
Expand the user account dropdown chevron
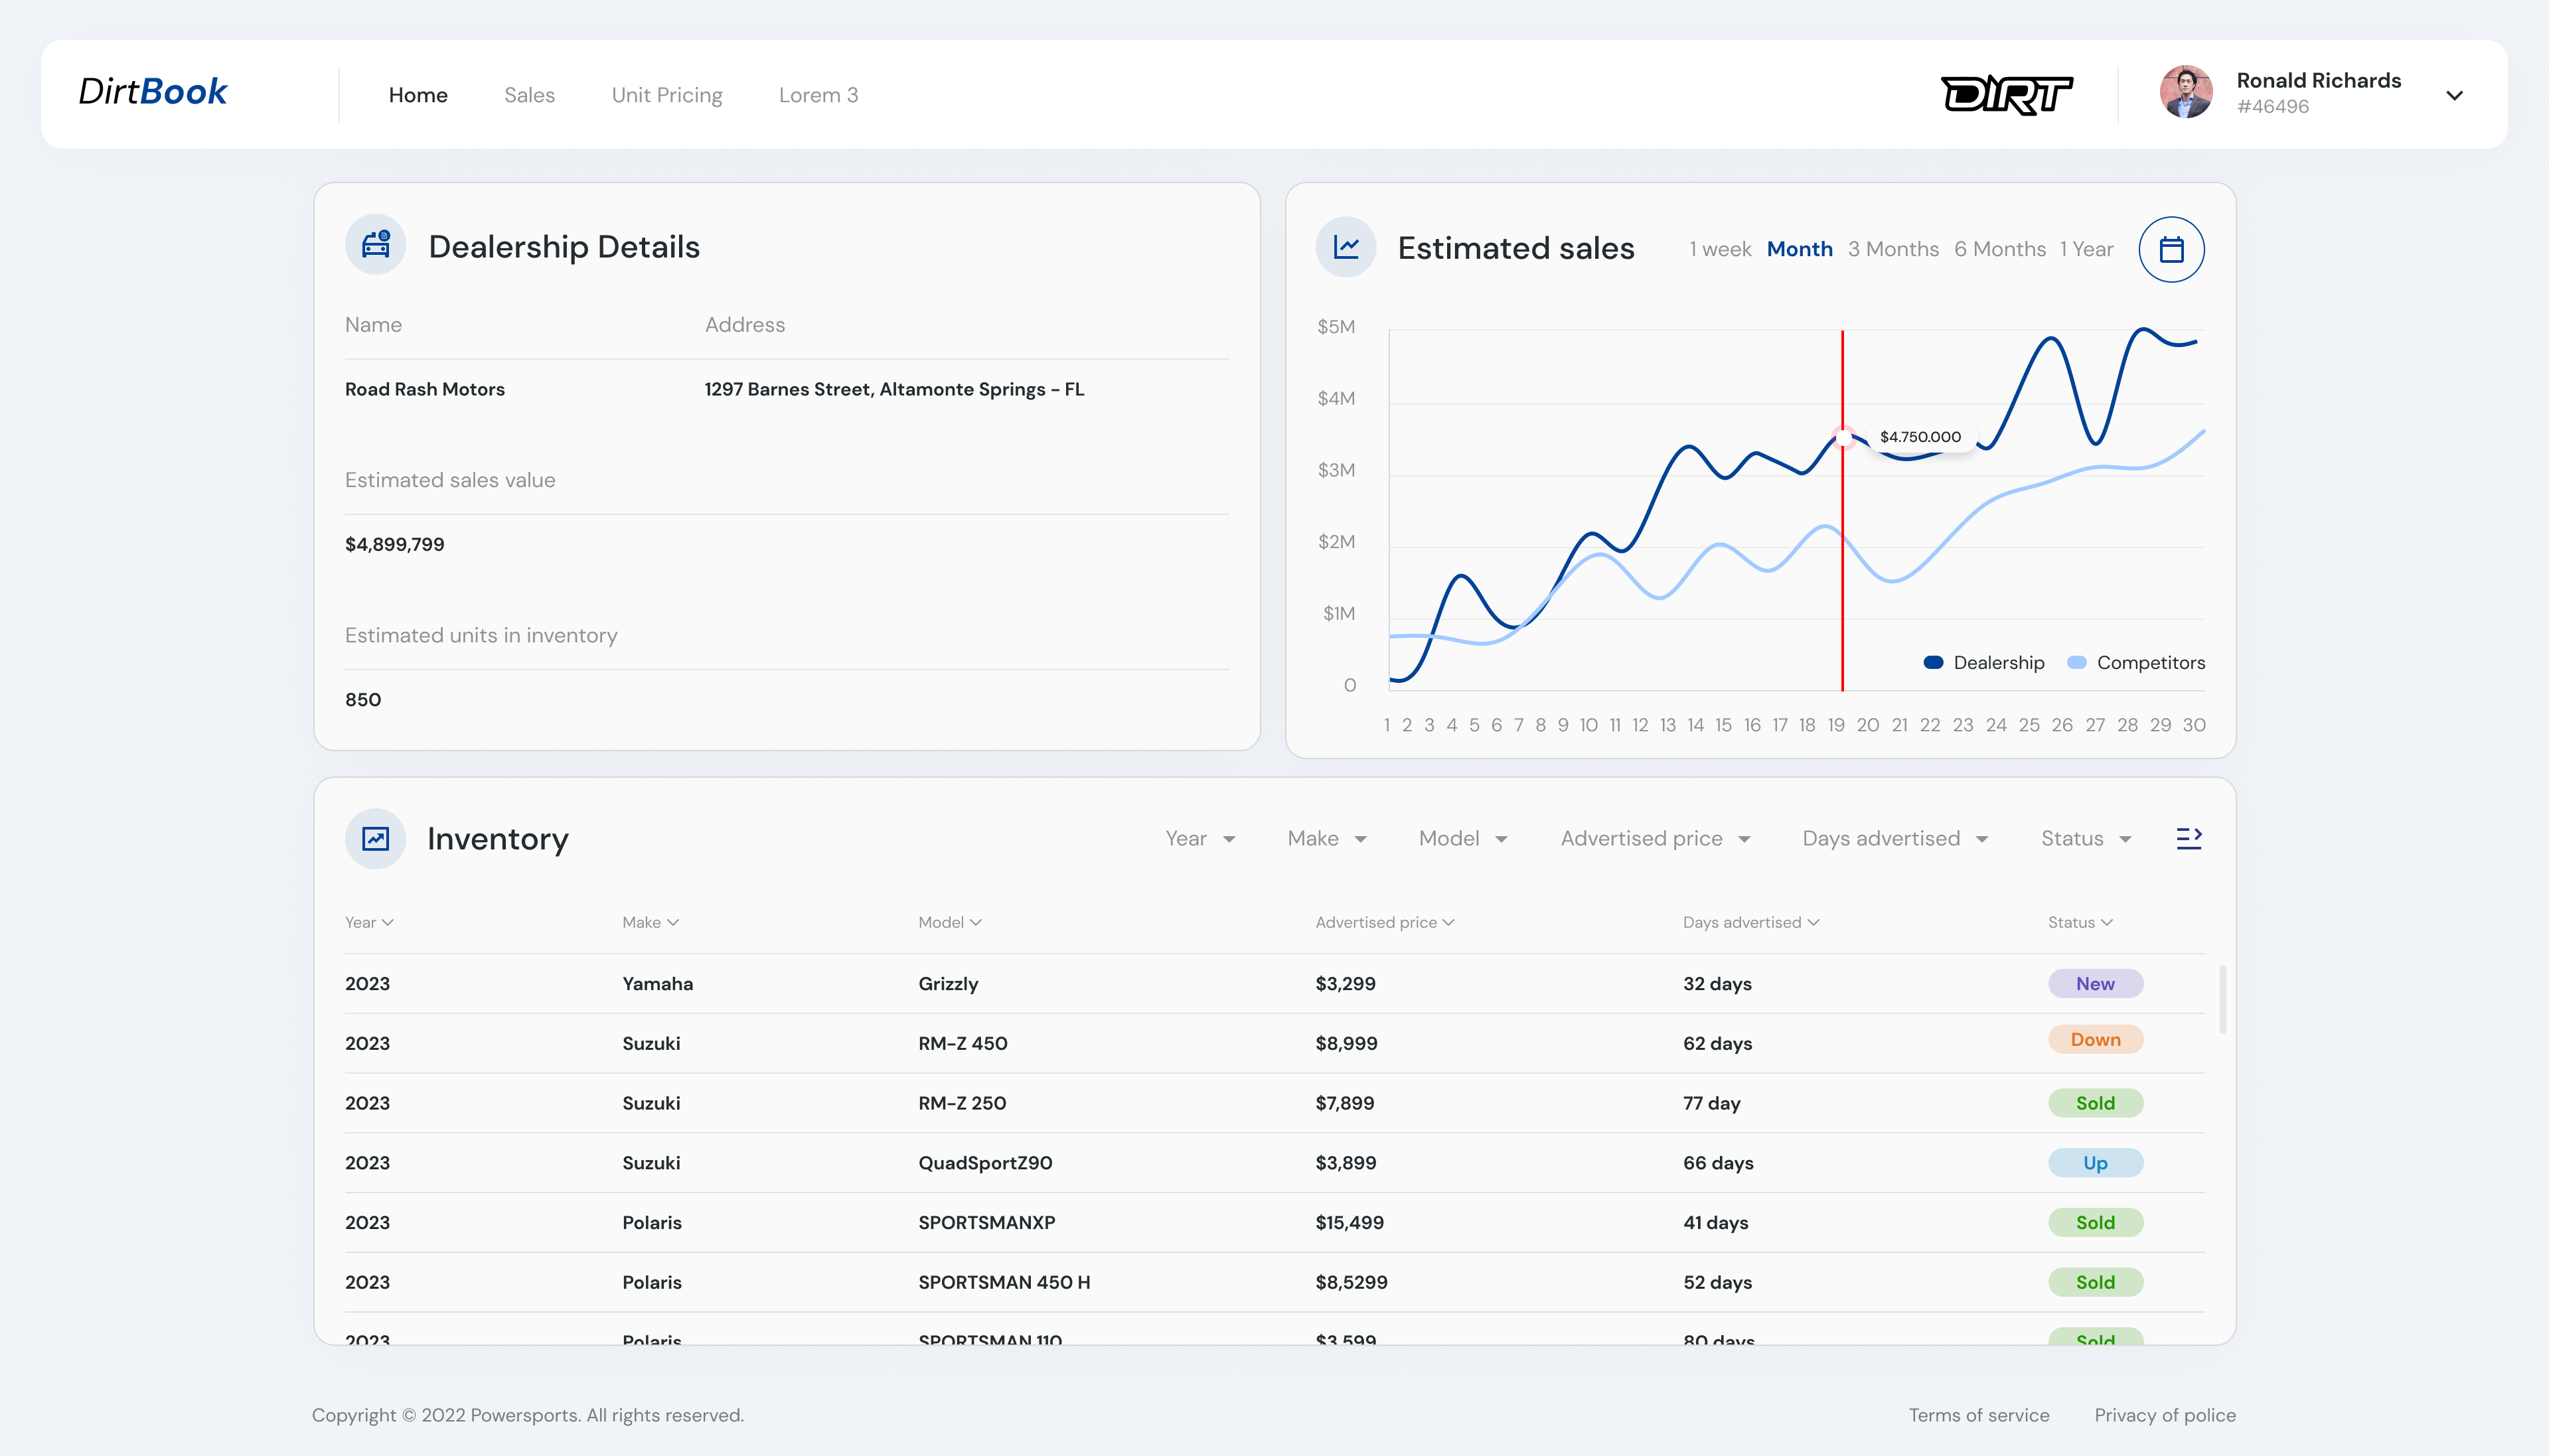click(x=2454, y=96)
